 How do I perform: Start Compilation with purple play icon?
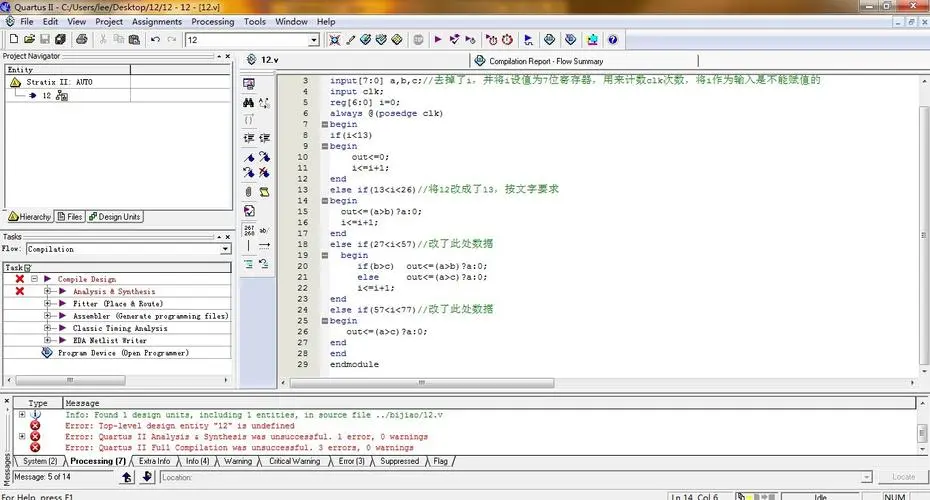438,40
